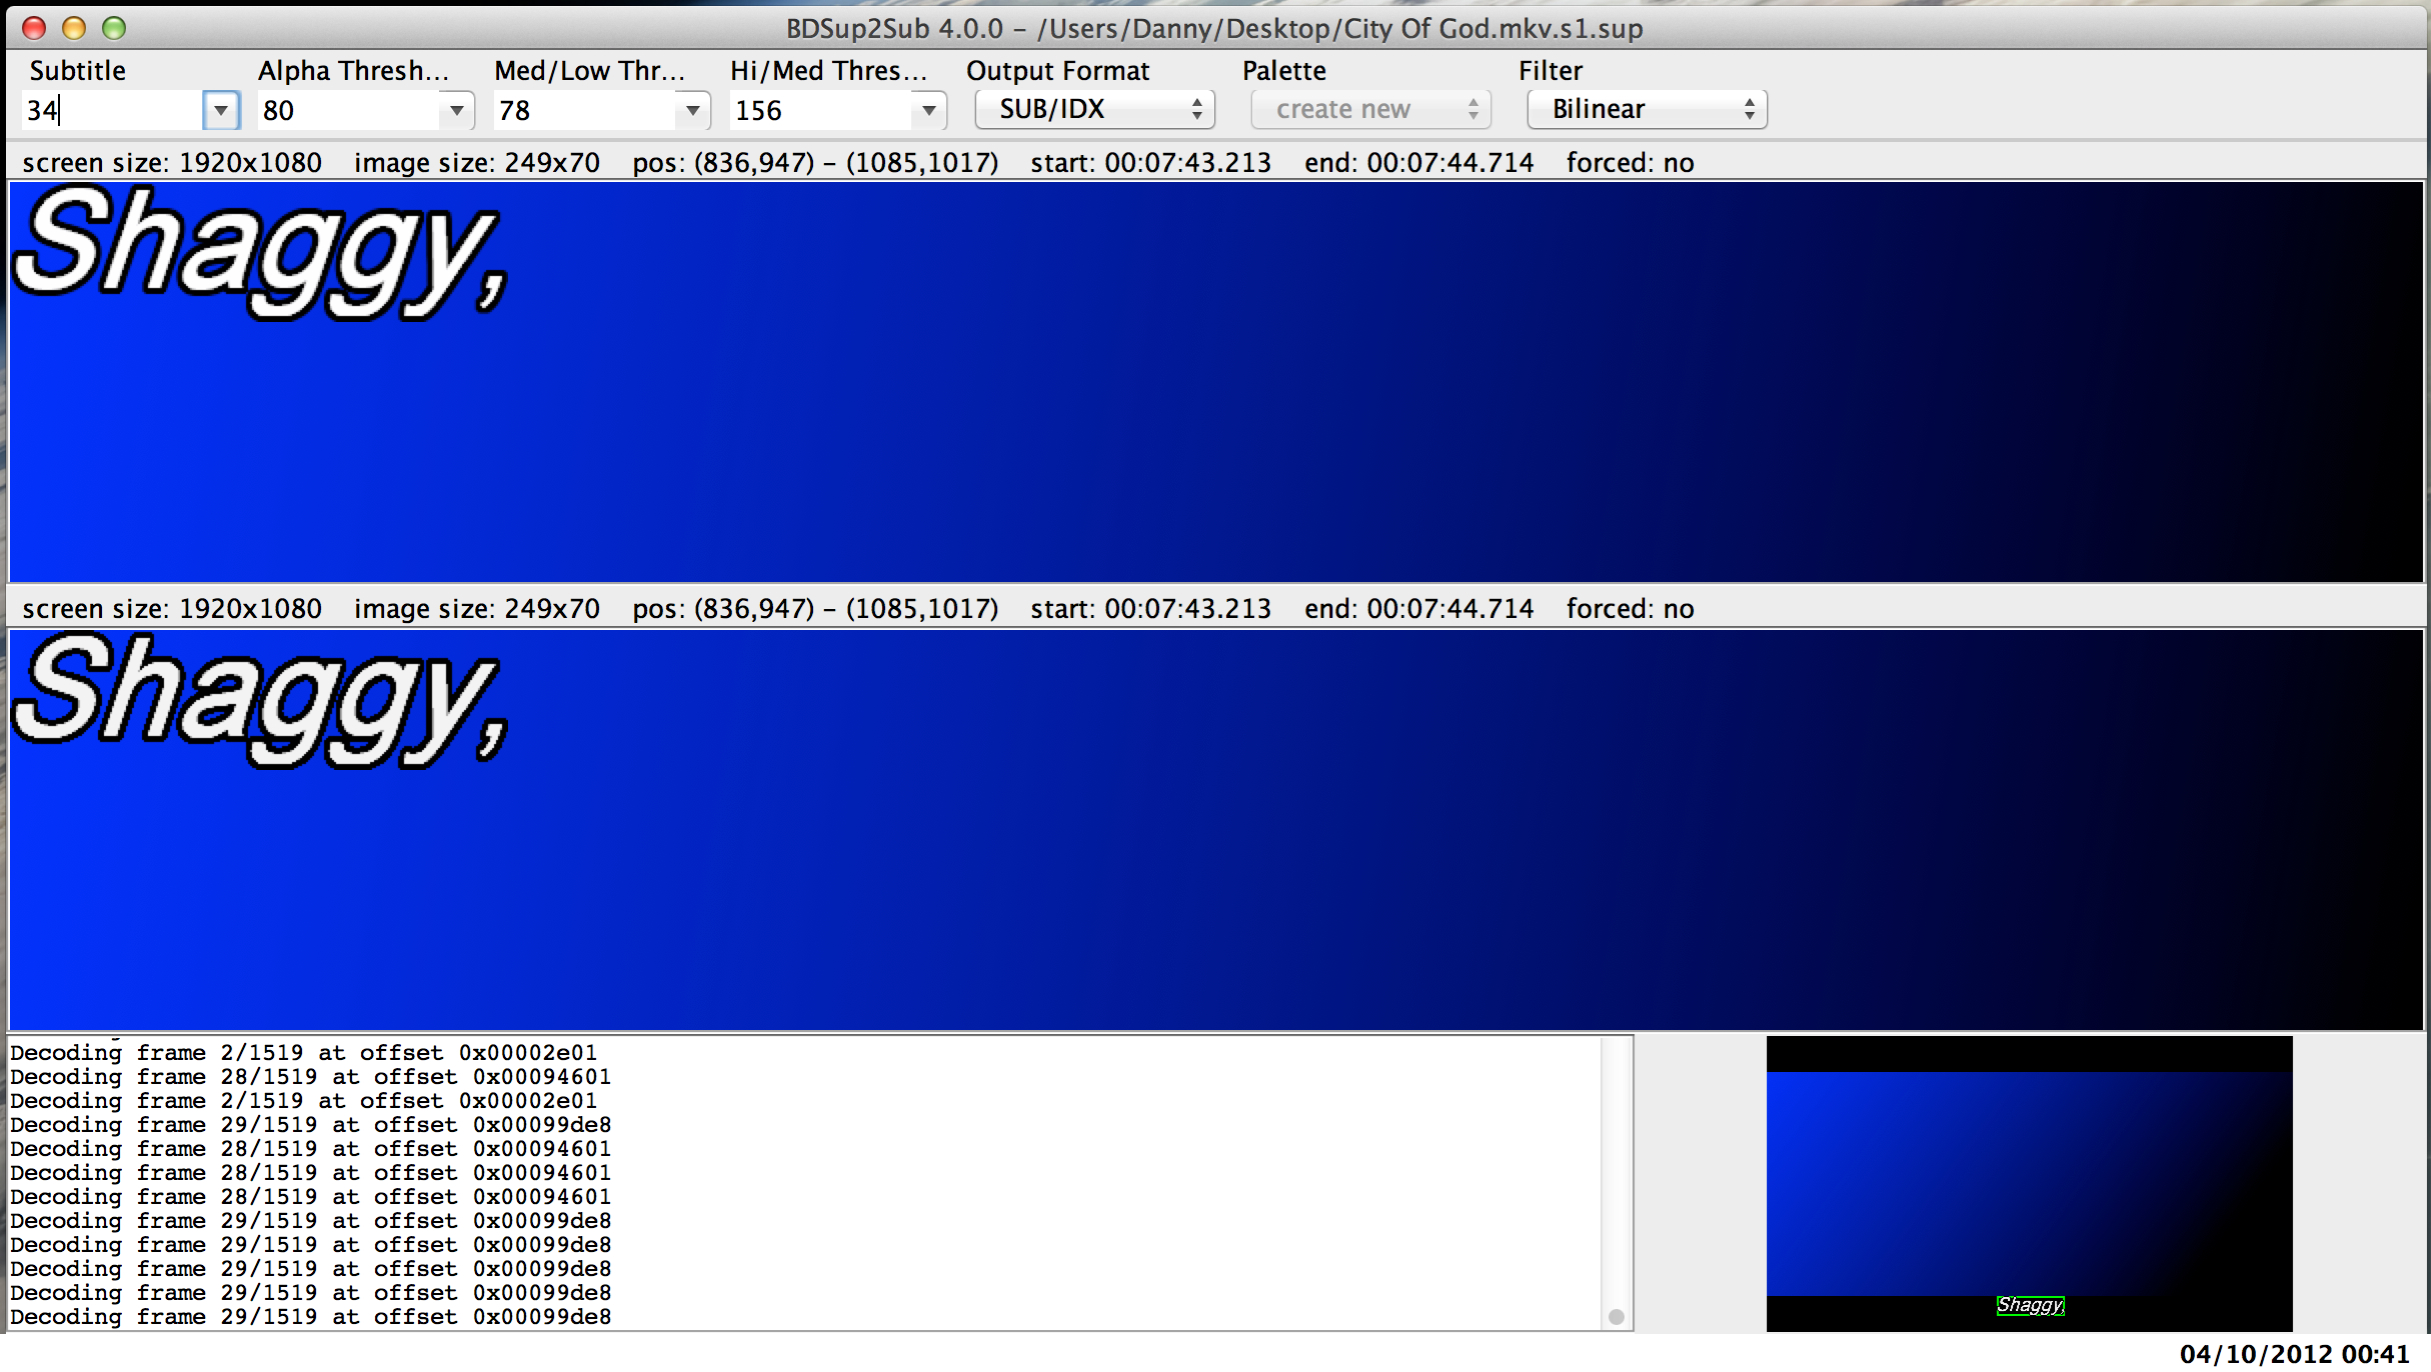Screen dimensions: 2431x1372
Task: Click the Med/Low Threshold field showing 78
Action: (584, 110)
